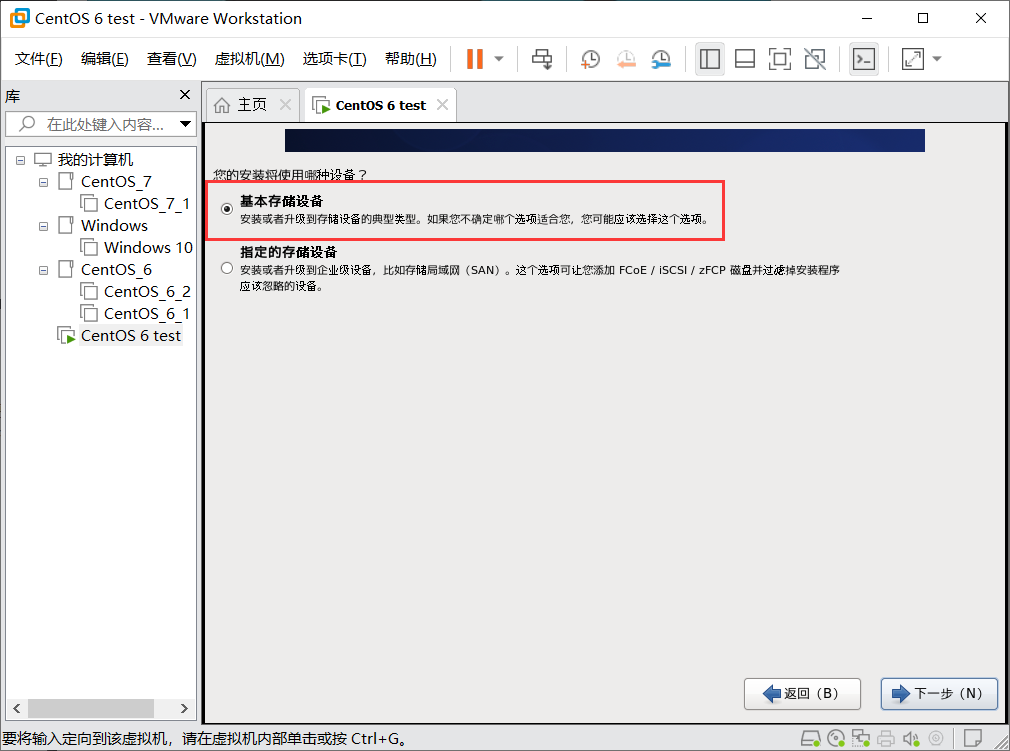Click the hard disk status icon
Screen dimensions: 1010x751
810,738
